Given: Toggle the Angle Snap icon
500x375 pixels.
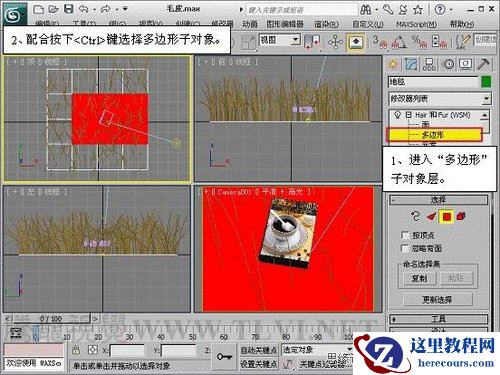Looking at the screenshot, I should (399, 42).
